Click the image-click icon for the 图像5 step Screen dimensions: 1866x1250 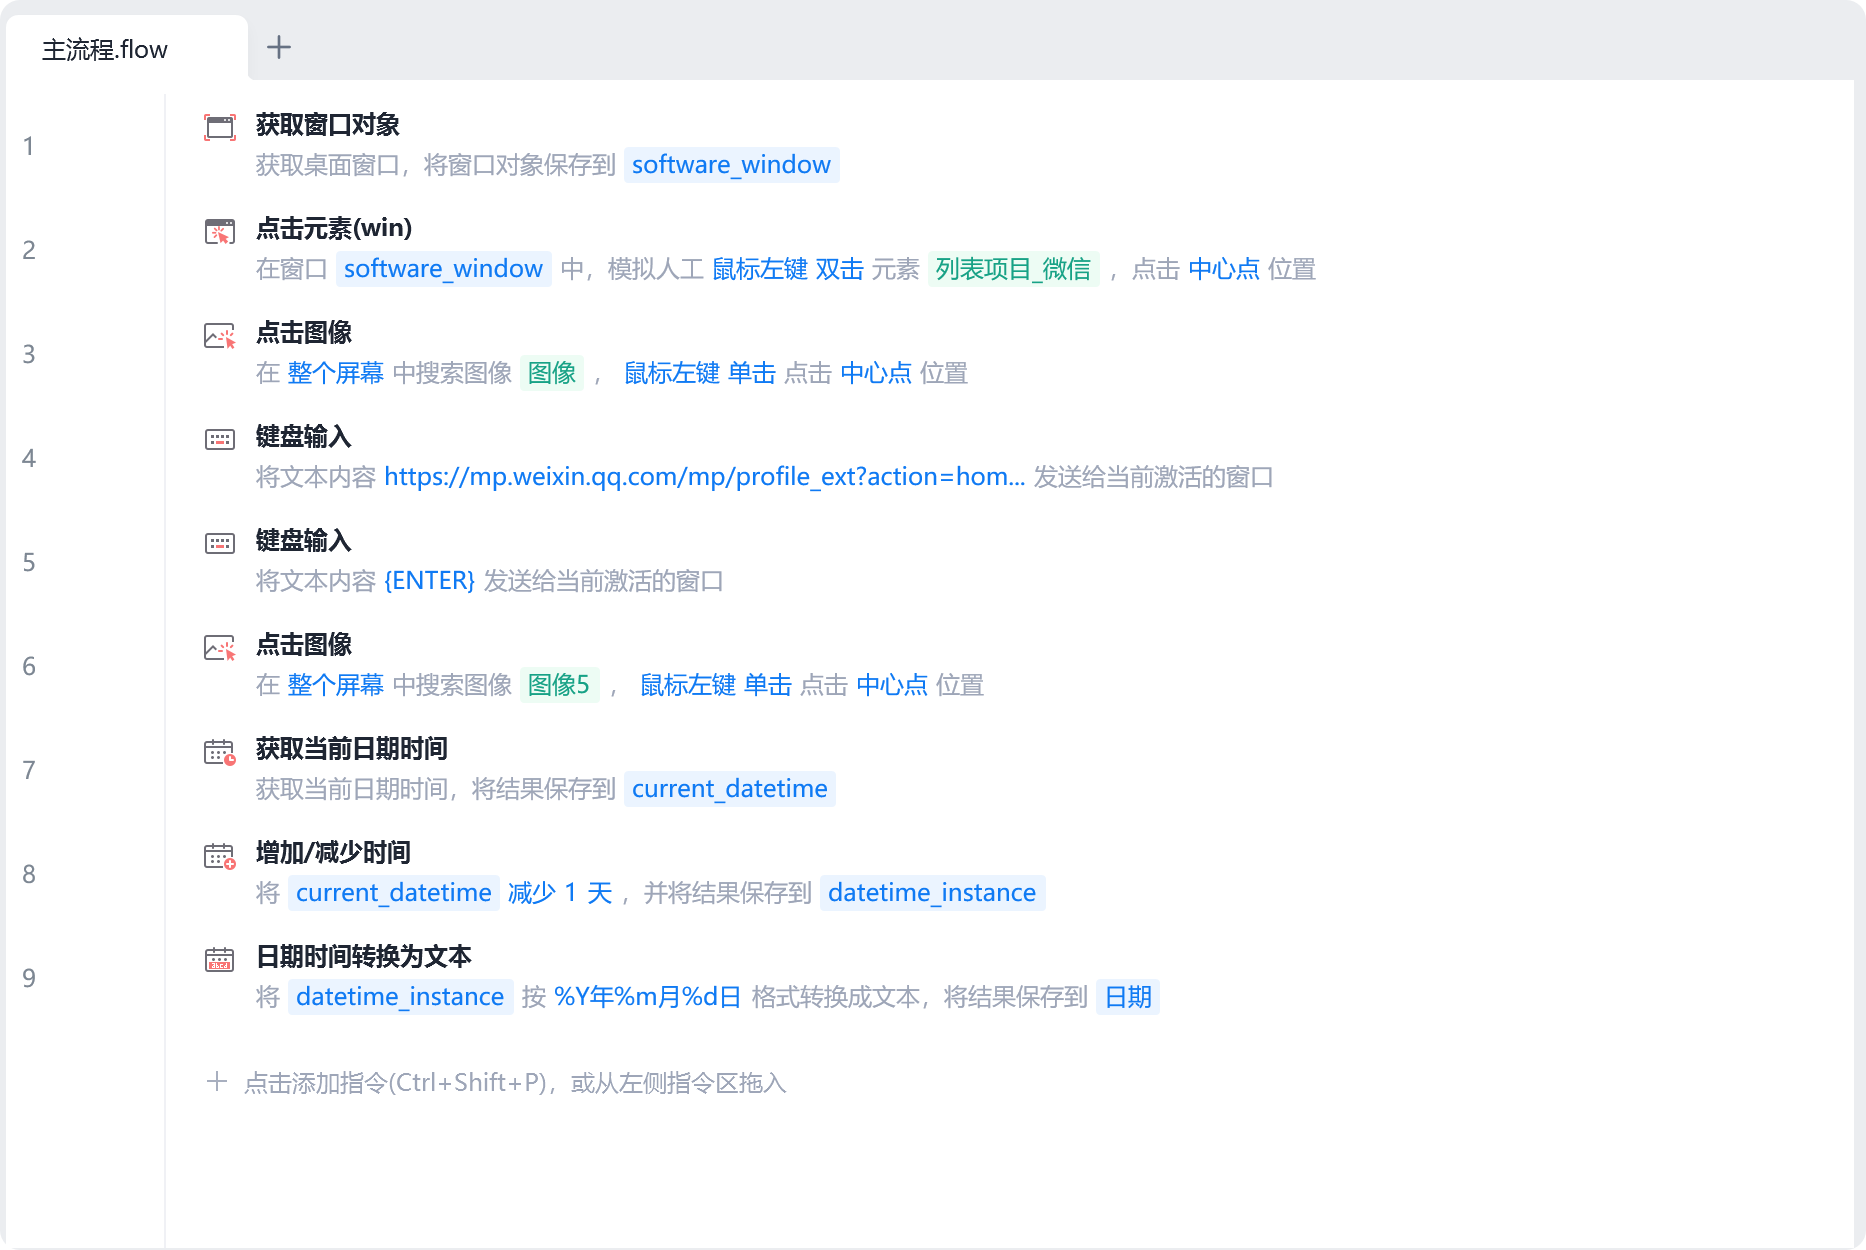(x=220, y=647)
